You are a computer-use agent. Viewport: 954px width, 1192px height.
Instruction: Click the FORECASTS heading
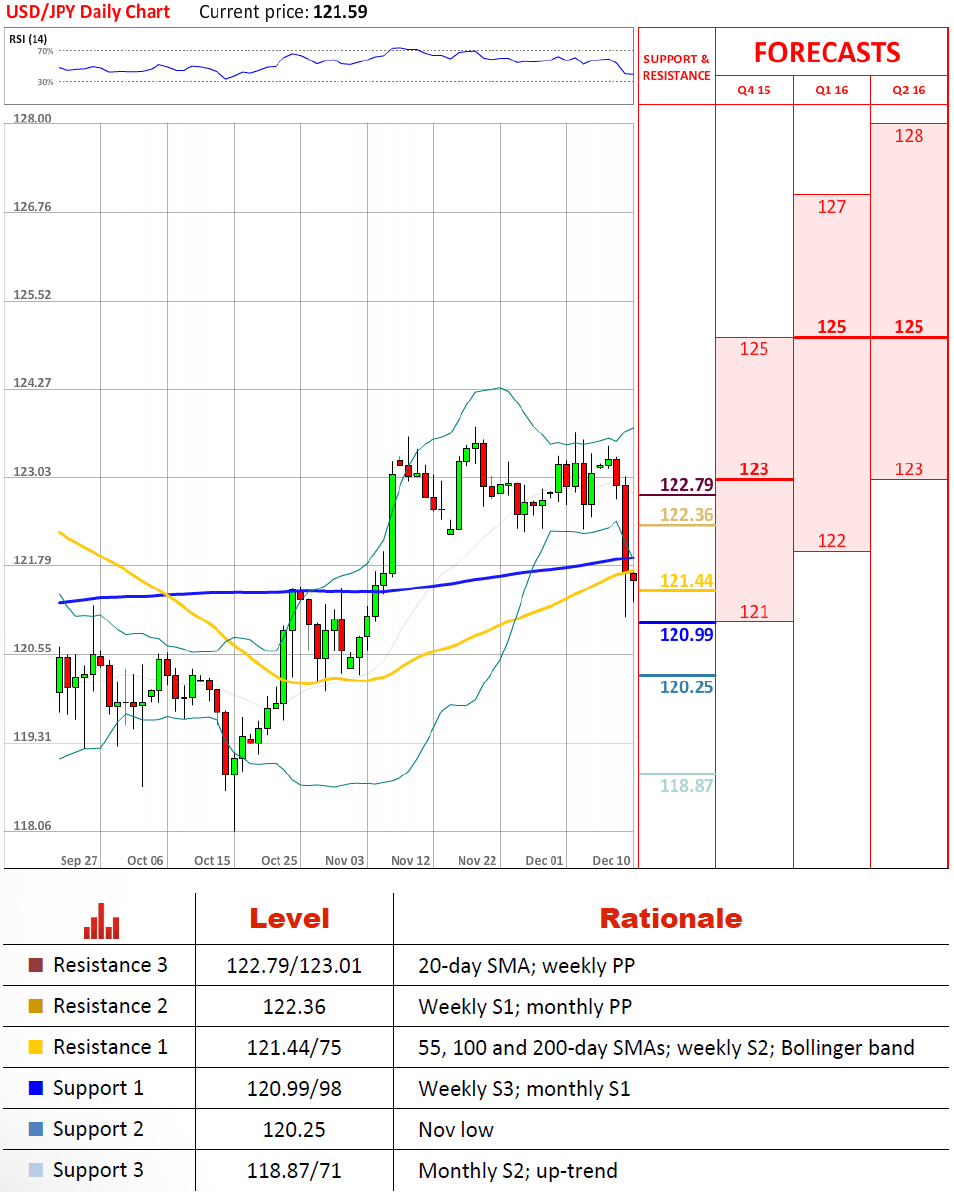click(827, 52)
